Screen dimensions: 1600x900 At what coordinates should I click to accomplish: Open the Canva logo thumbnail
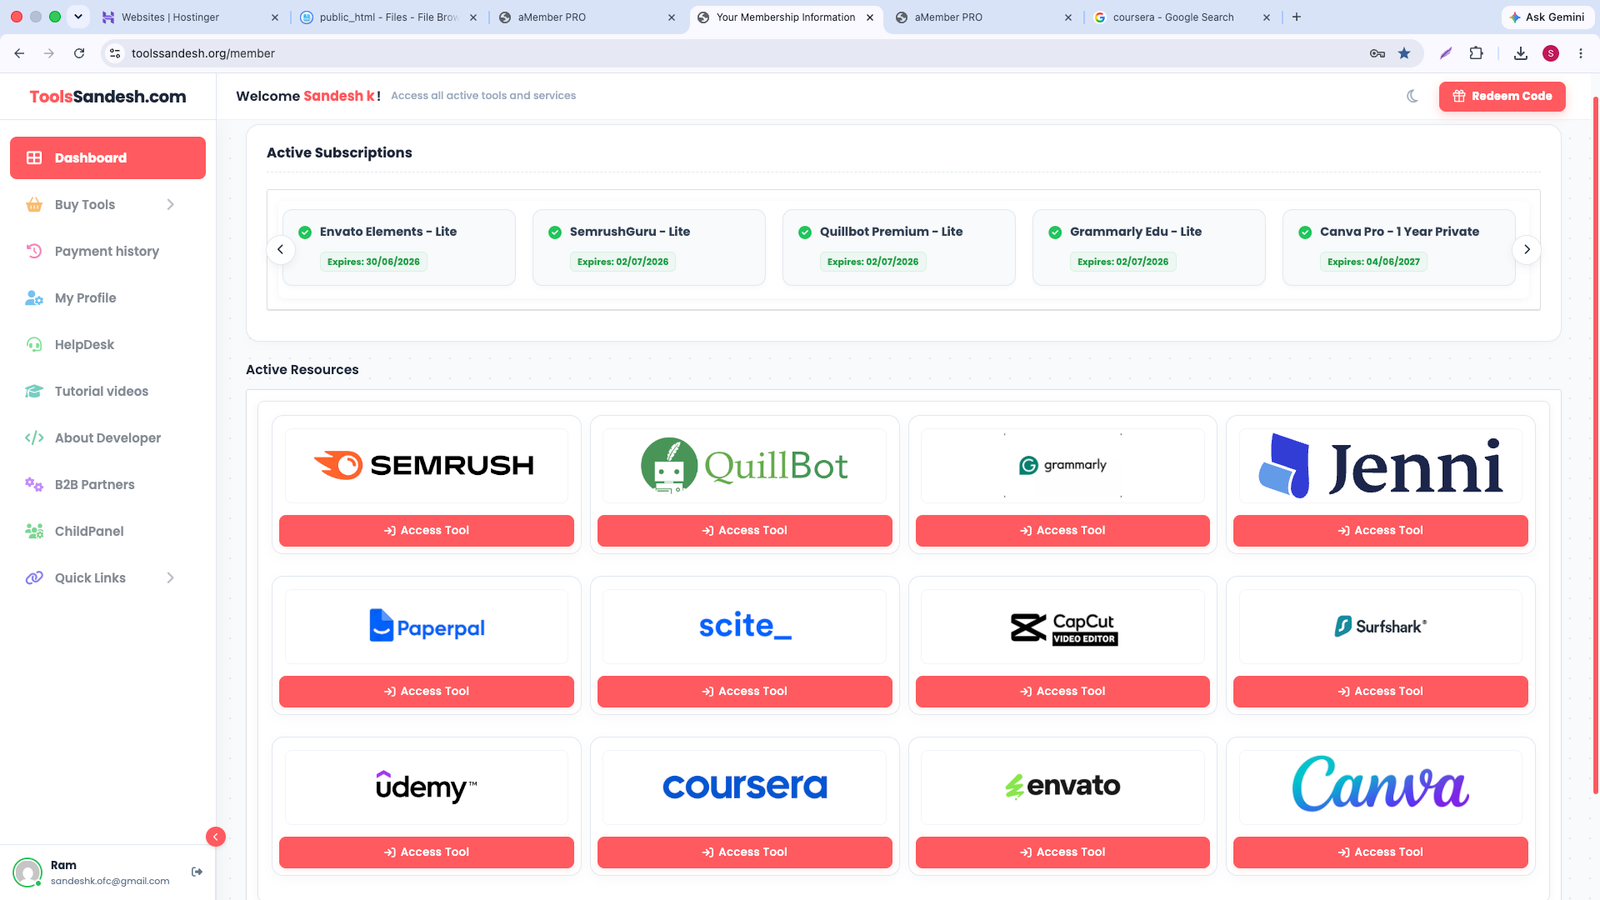[x=1380, y=786]
